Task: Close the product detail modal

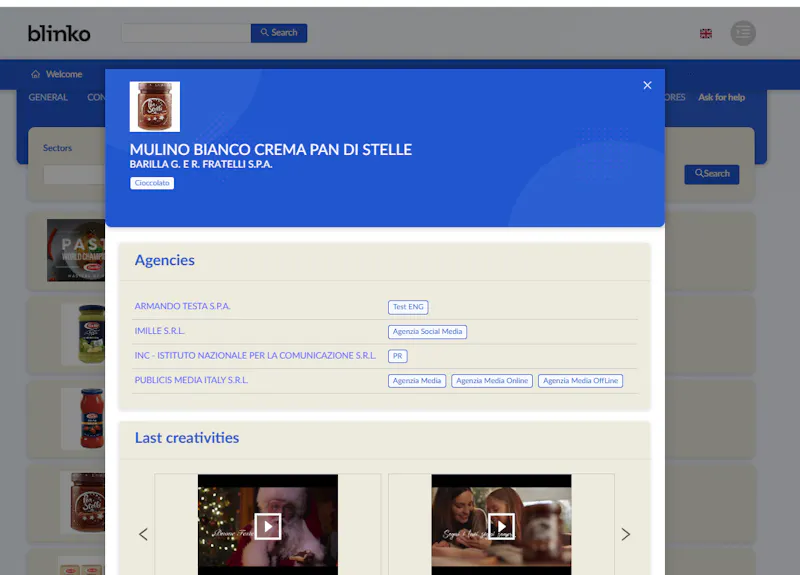Action: pos(647,85)
